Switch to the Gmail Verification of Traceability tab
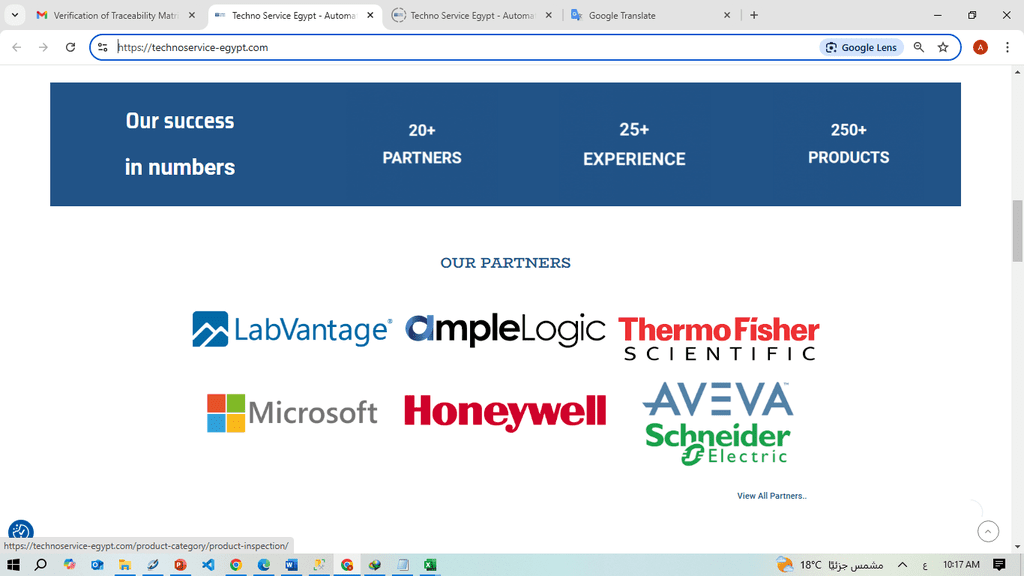Viewport: 1024px width, 576px height. [116, 15]
